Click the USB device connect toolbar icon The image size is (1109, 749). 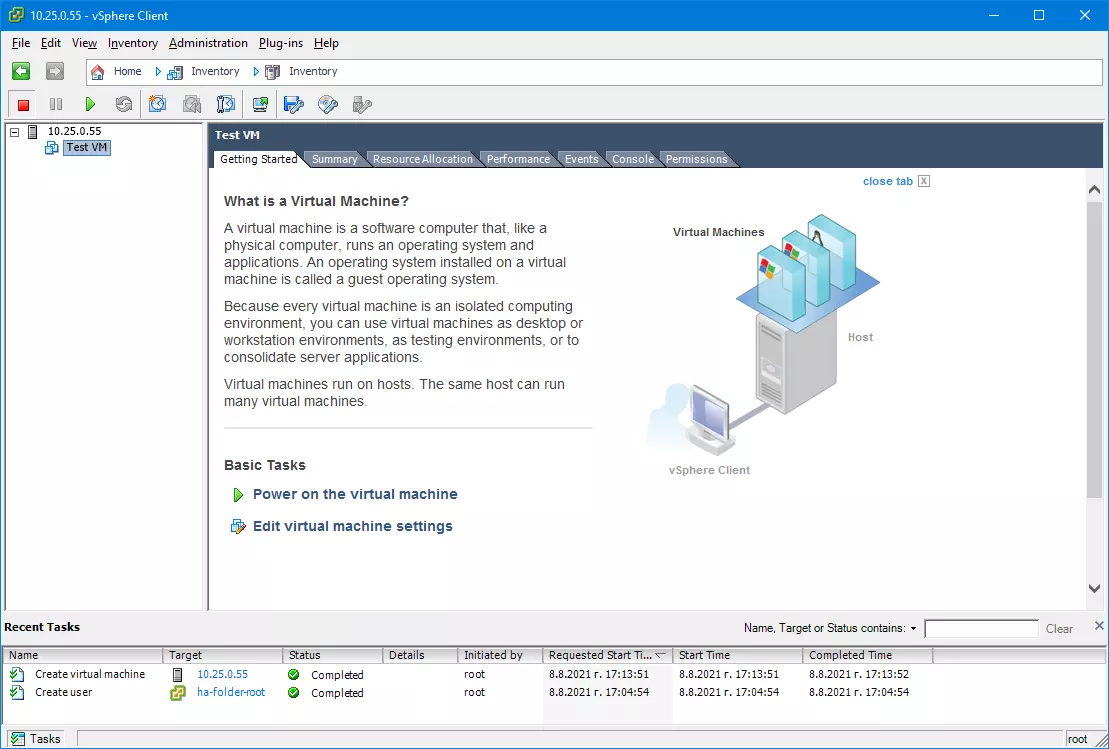point(362,105)
